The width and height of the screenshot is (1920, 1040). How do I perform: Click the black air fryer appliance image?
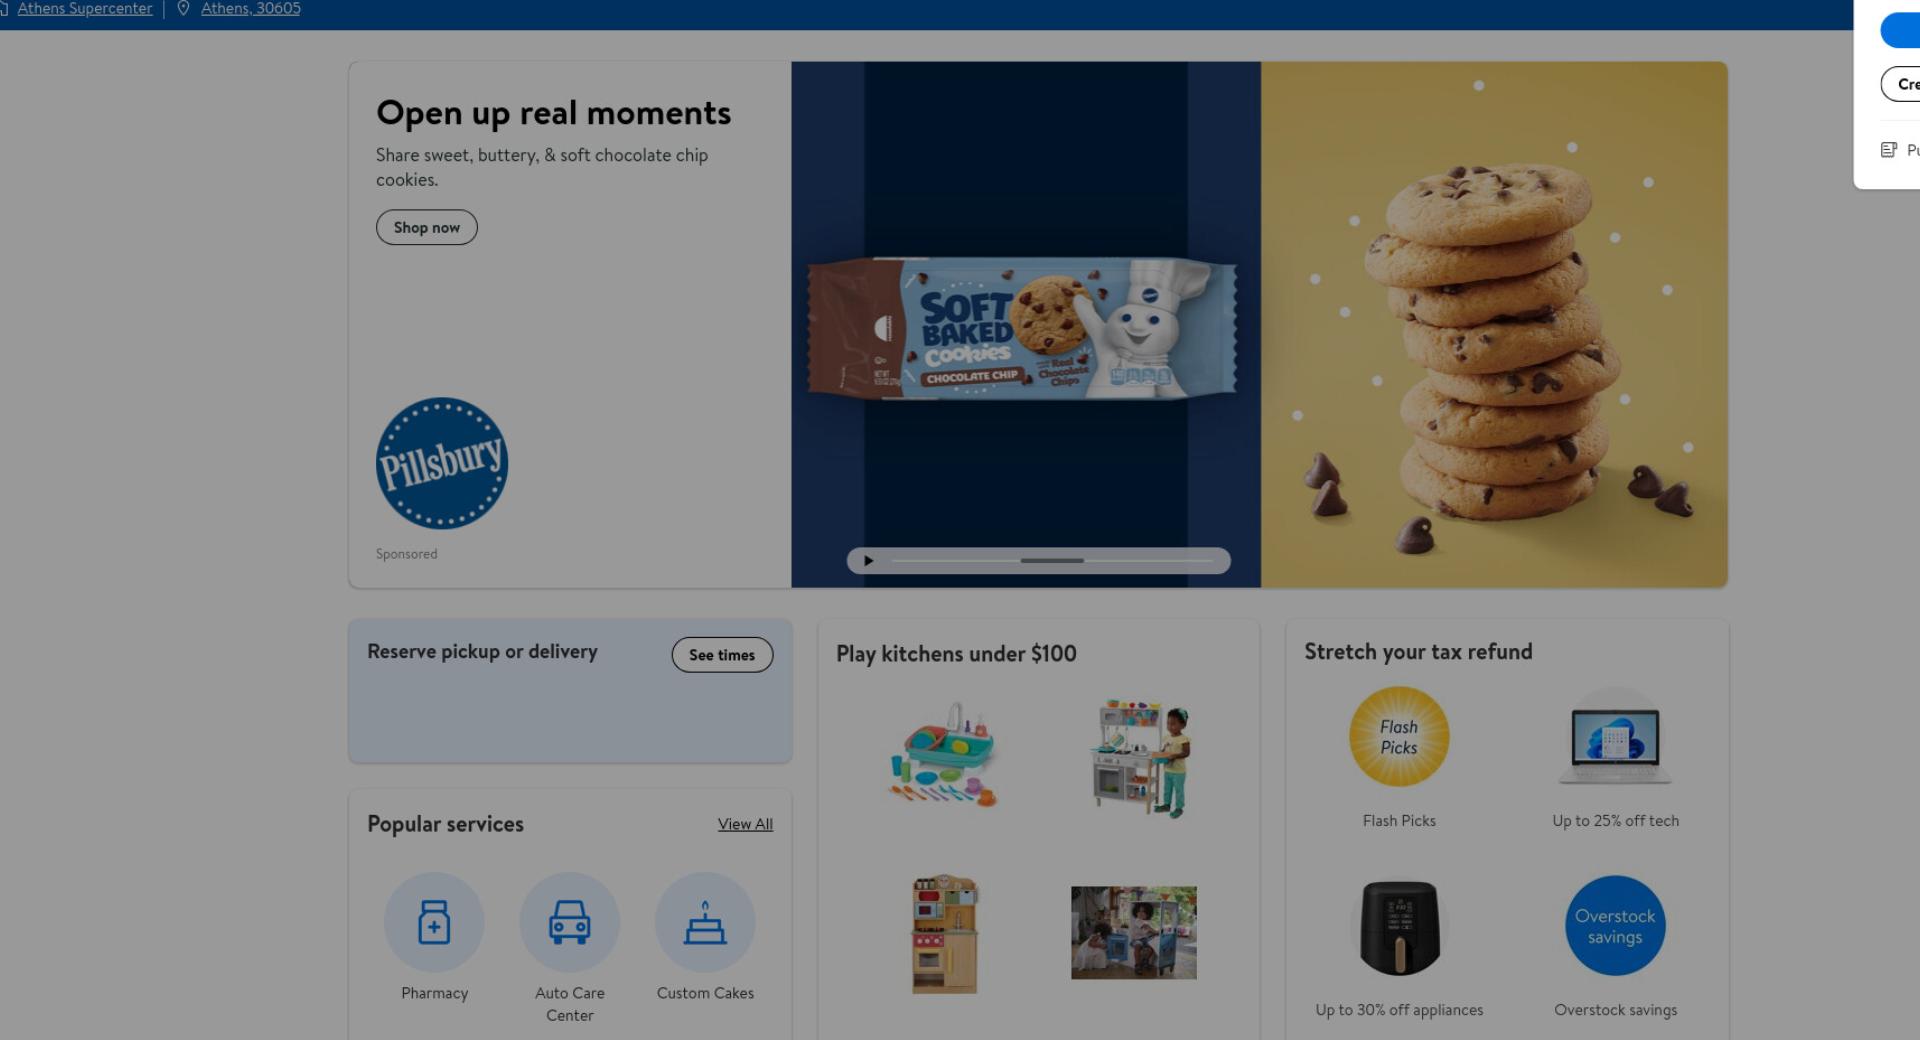(x=1399, y=928)
